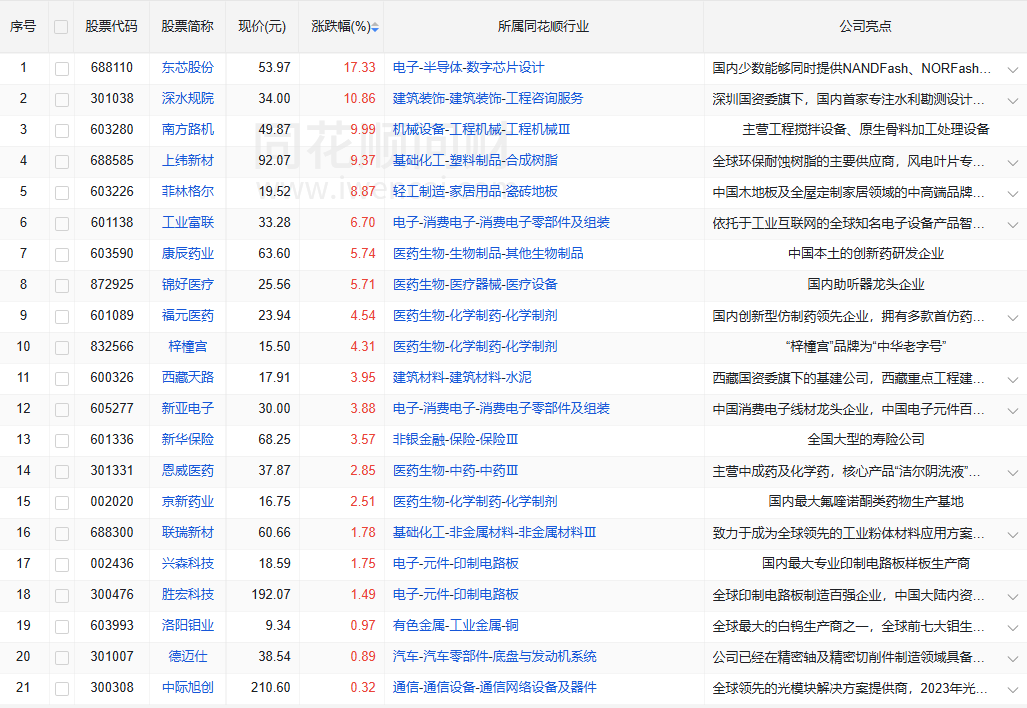Open the 东芯股份 stock link
The image size is (1027, 708).
[x=187, y=67]
